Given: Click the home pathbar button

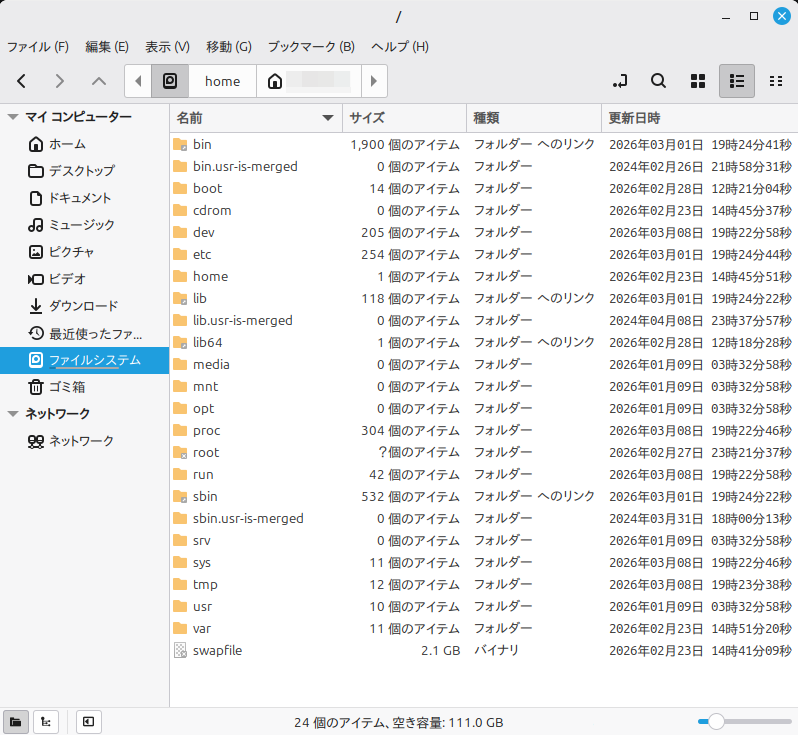Looking at the screenshot, I should click(x=222, y=81).
